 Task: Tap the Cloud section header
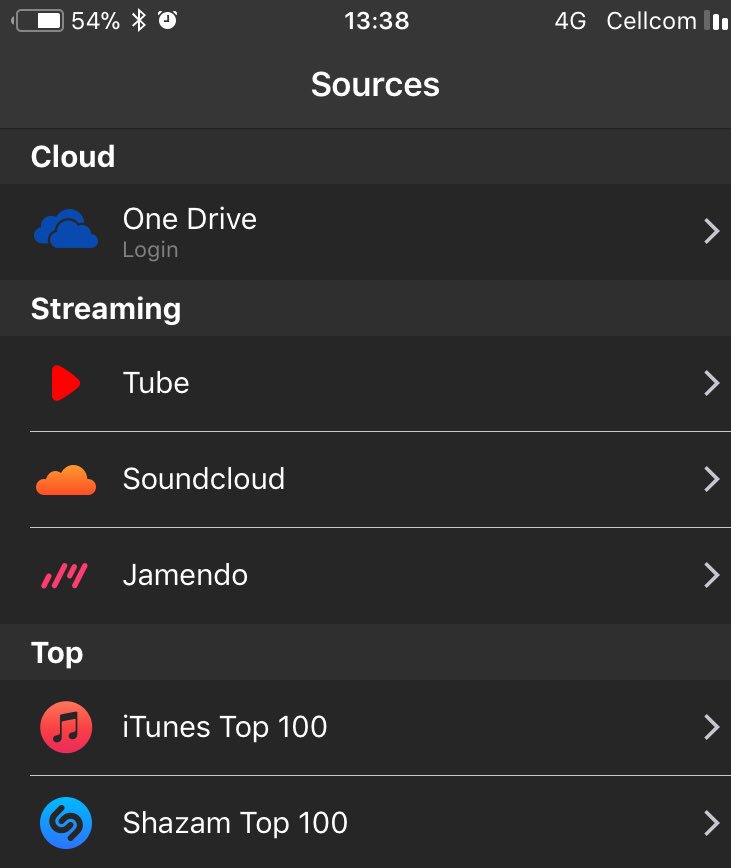[73, 157]
